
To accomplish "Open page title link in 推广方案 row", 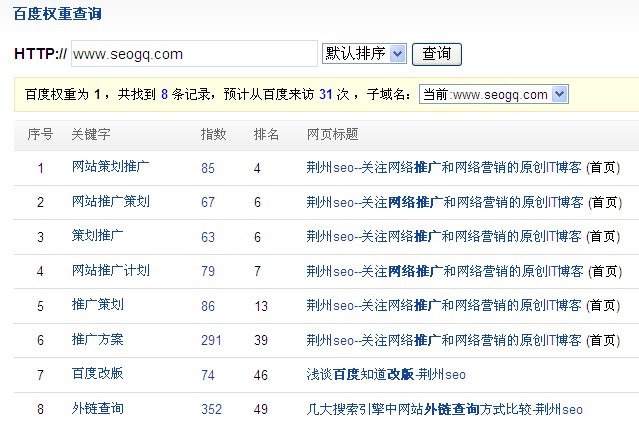I will point(444,340).
